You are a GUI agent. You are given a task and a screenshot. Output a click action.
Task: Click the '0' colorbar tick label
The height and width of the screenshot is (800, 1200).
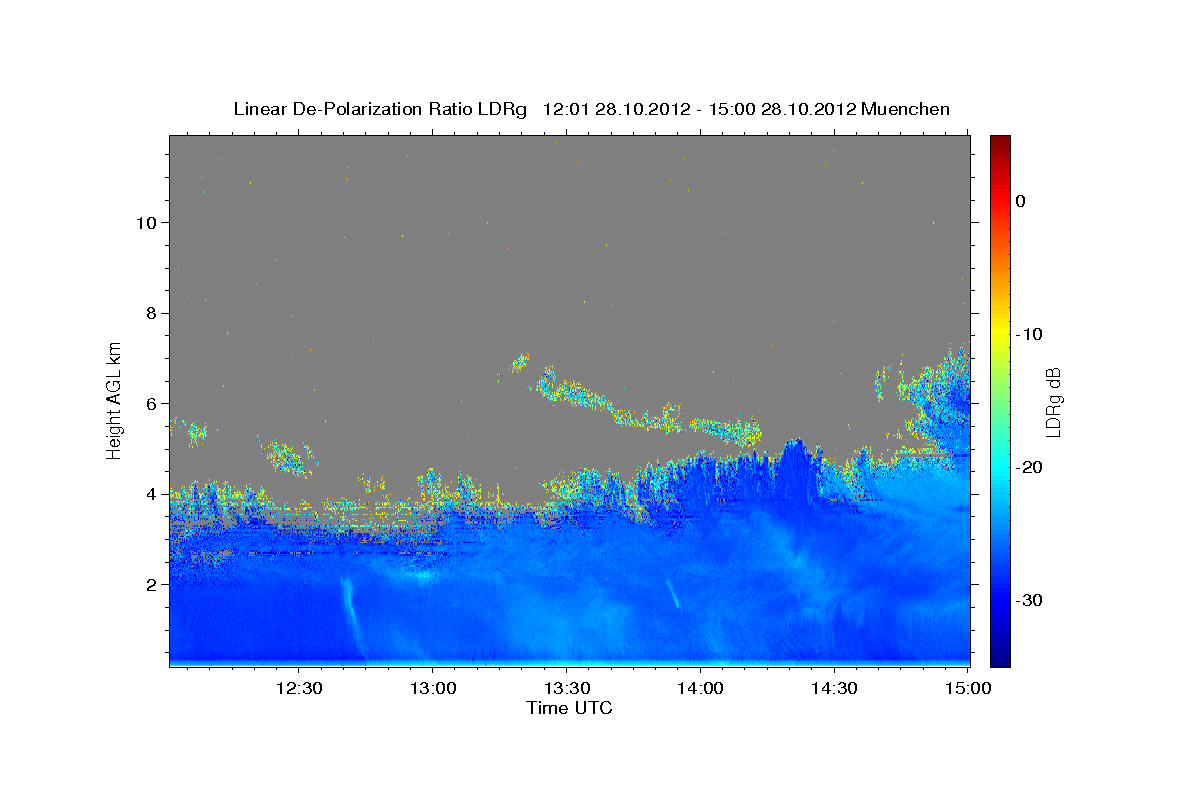[x=1021, y=201]
